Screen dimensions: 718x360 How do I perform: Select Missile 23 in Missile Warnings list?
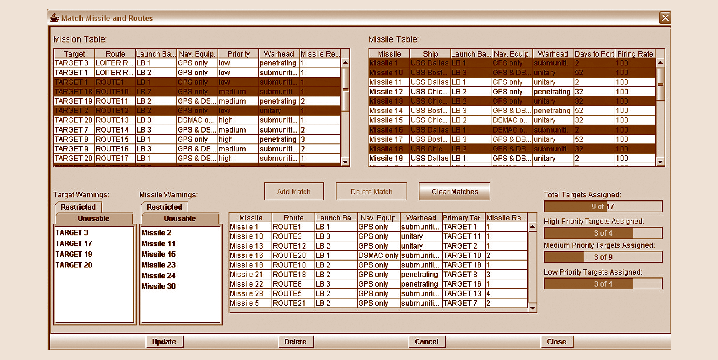click(x=158, y=265)
